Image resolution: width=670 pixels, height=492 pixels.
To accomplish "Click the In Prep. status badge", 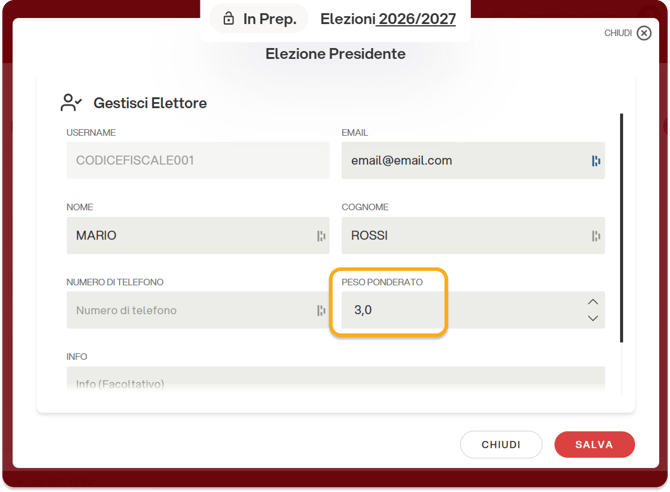I will [259, 19].
